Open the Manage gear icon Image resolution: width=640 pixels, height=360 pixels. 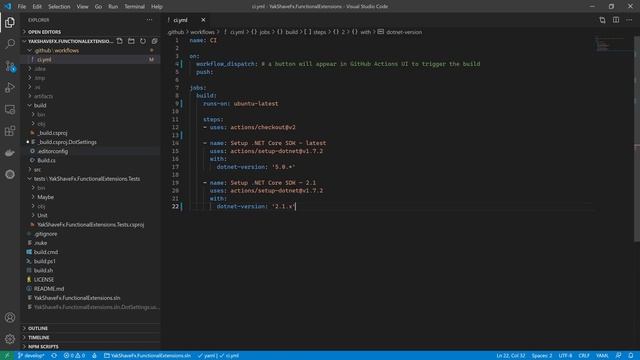pos(10,339)
